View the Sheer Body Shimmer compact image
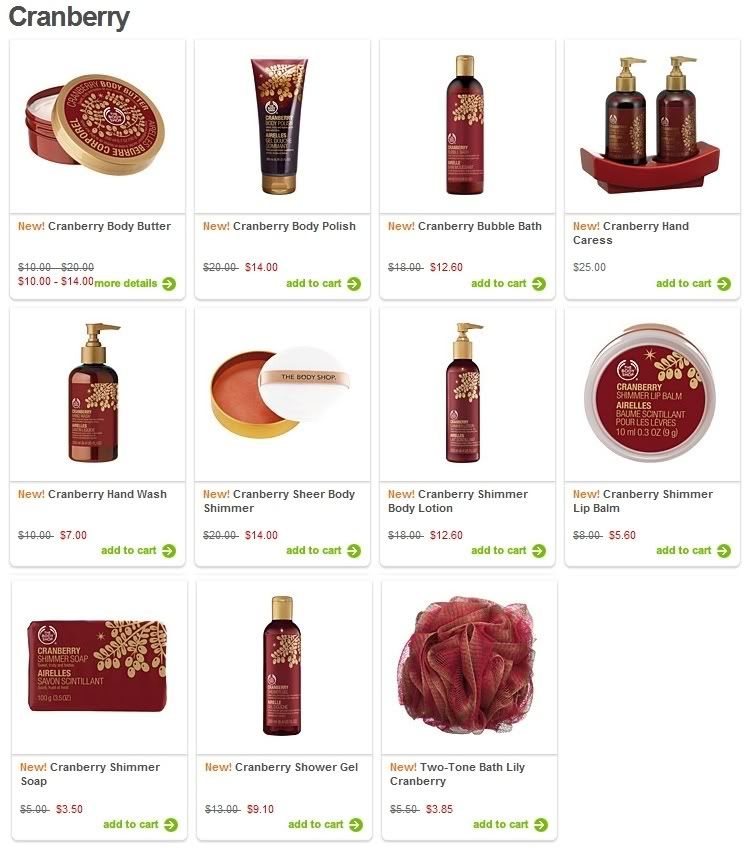Image resolution: width=753 pixels, height=854 pixels. tap(279, 390)
